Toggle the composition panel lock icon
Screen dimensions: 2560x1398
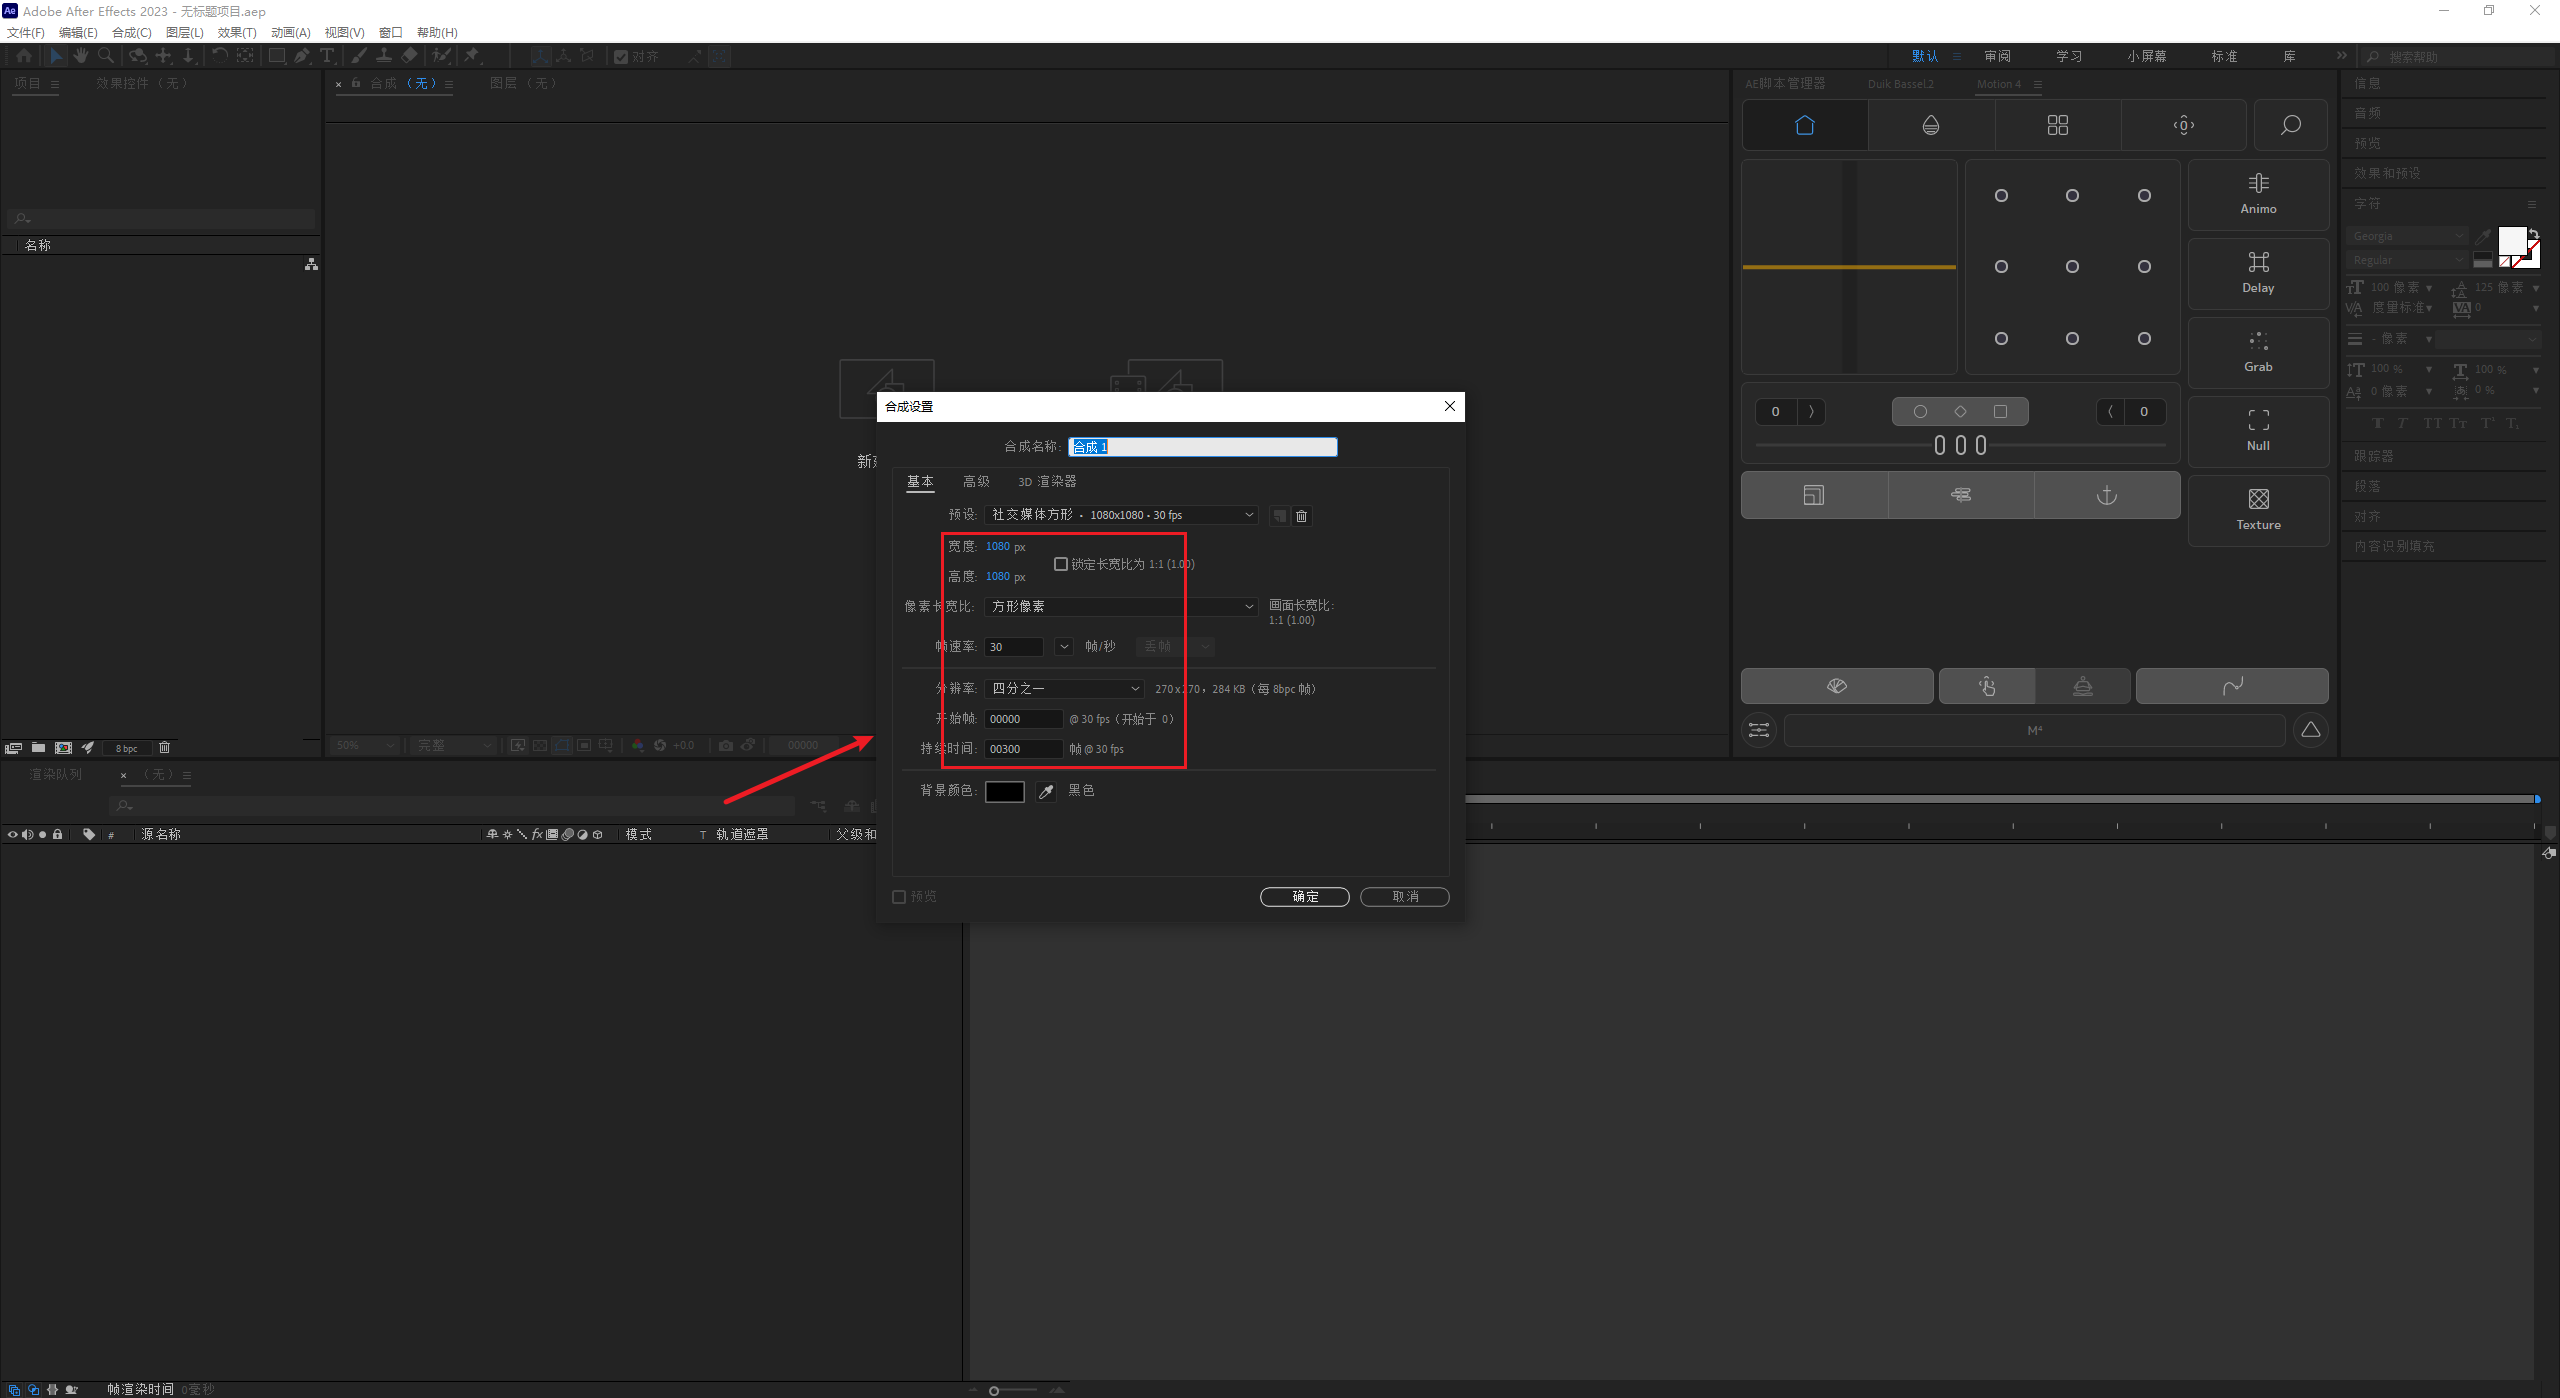356,83
